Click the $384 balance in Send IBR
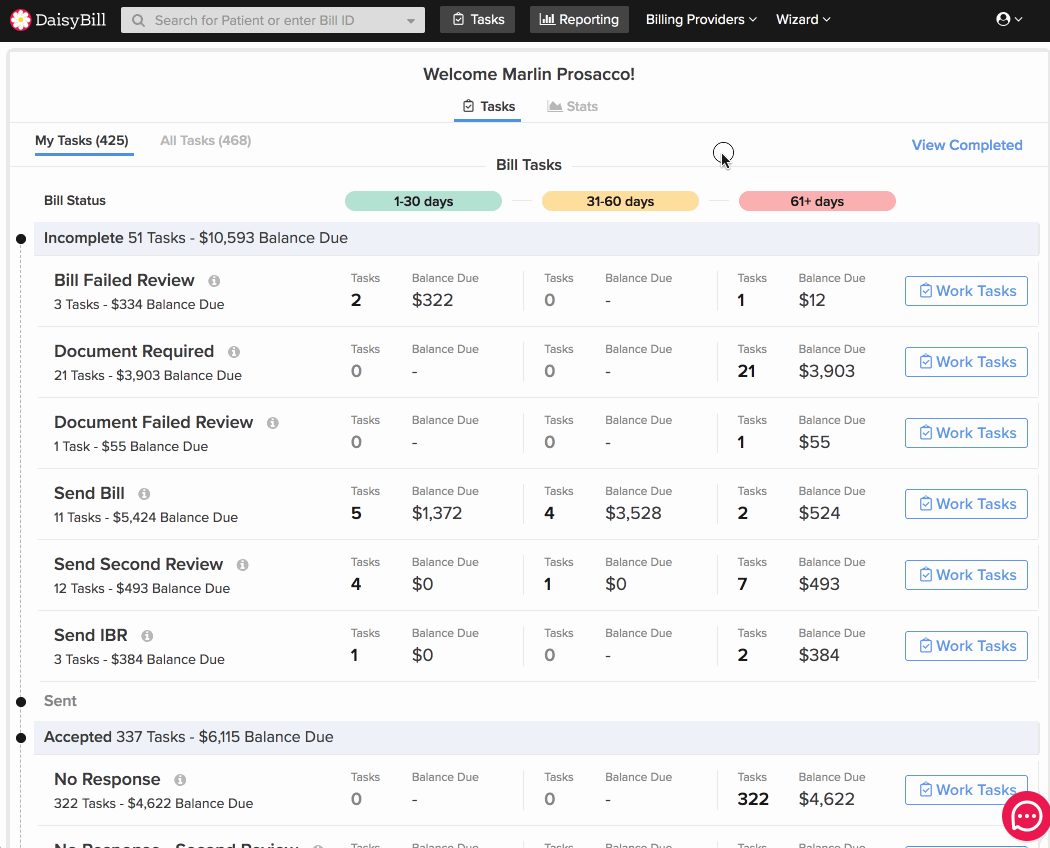Viewport: 1050px width, 848px height. (819, 655)
